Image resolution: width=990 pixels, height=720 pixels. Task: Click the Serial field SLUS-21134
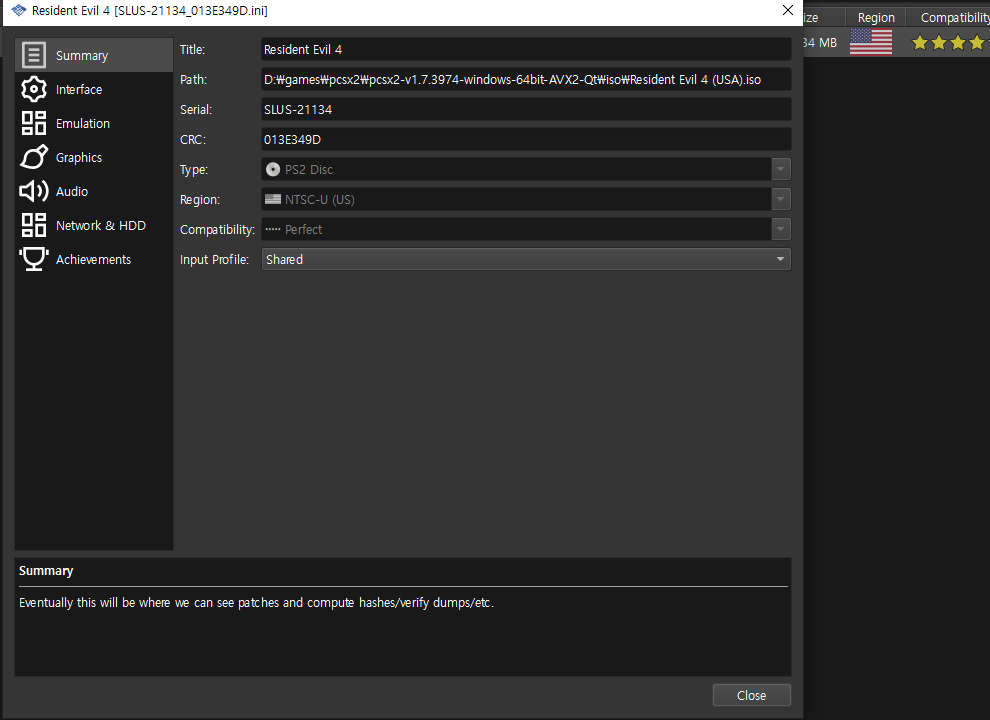pyautogui.click(x=526, y=109)
